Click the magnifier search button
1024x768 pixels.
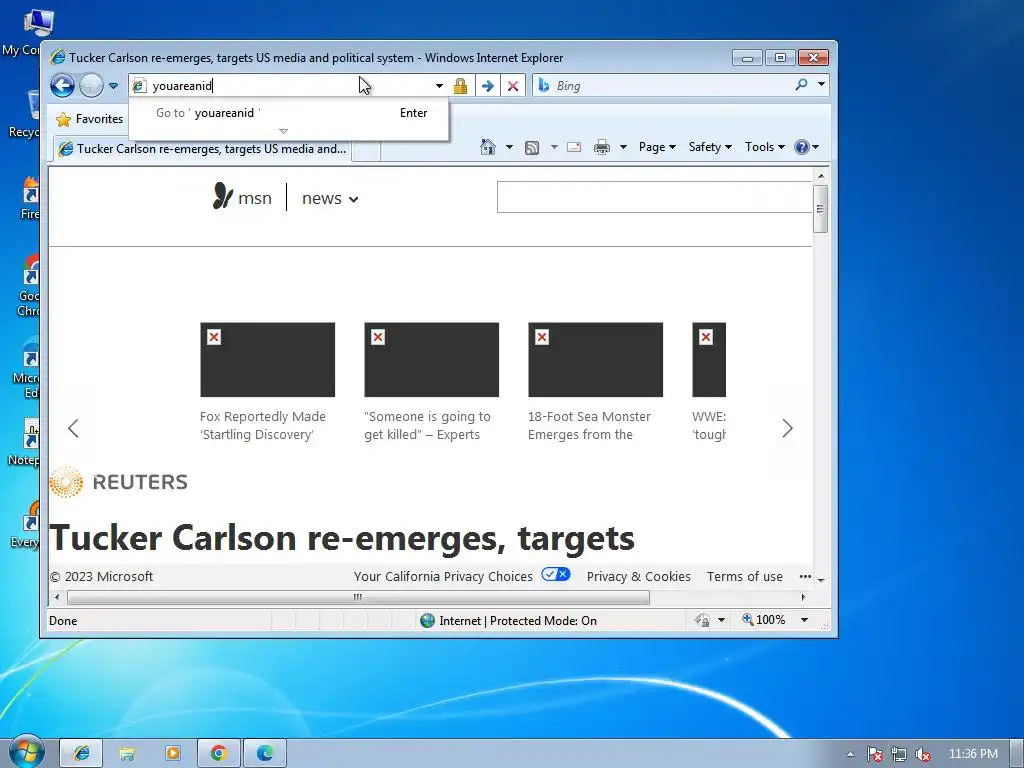[x=801, y=84]
